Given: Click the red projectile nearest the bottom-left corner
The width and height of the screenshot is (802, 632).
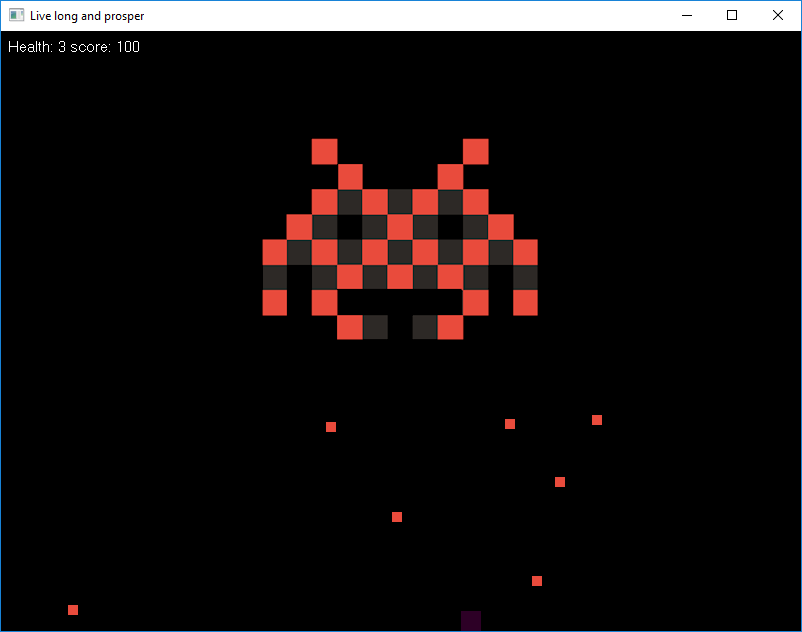Looking at the screenshot, I should point(73,610).
